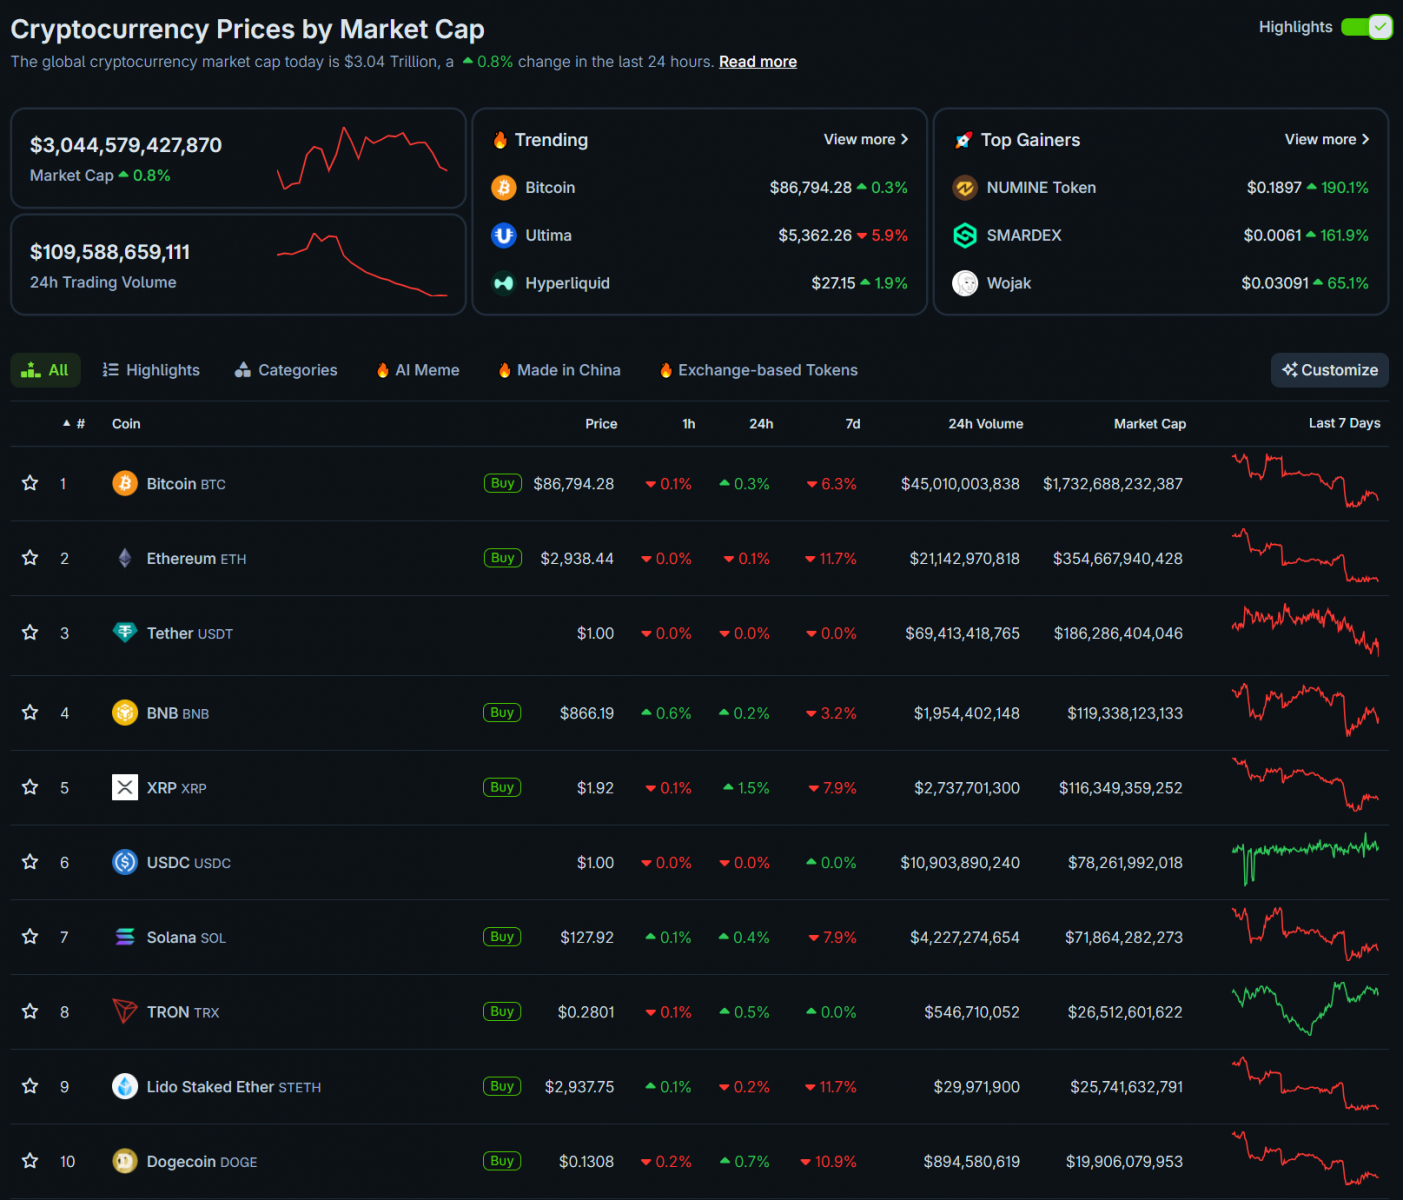Add Tether to watchlist with star
1403x1200 pixels.
pyautogui.click(x=30, y=633)
